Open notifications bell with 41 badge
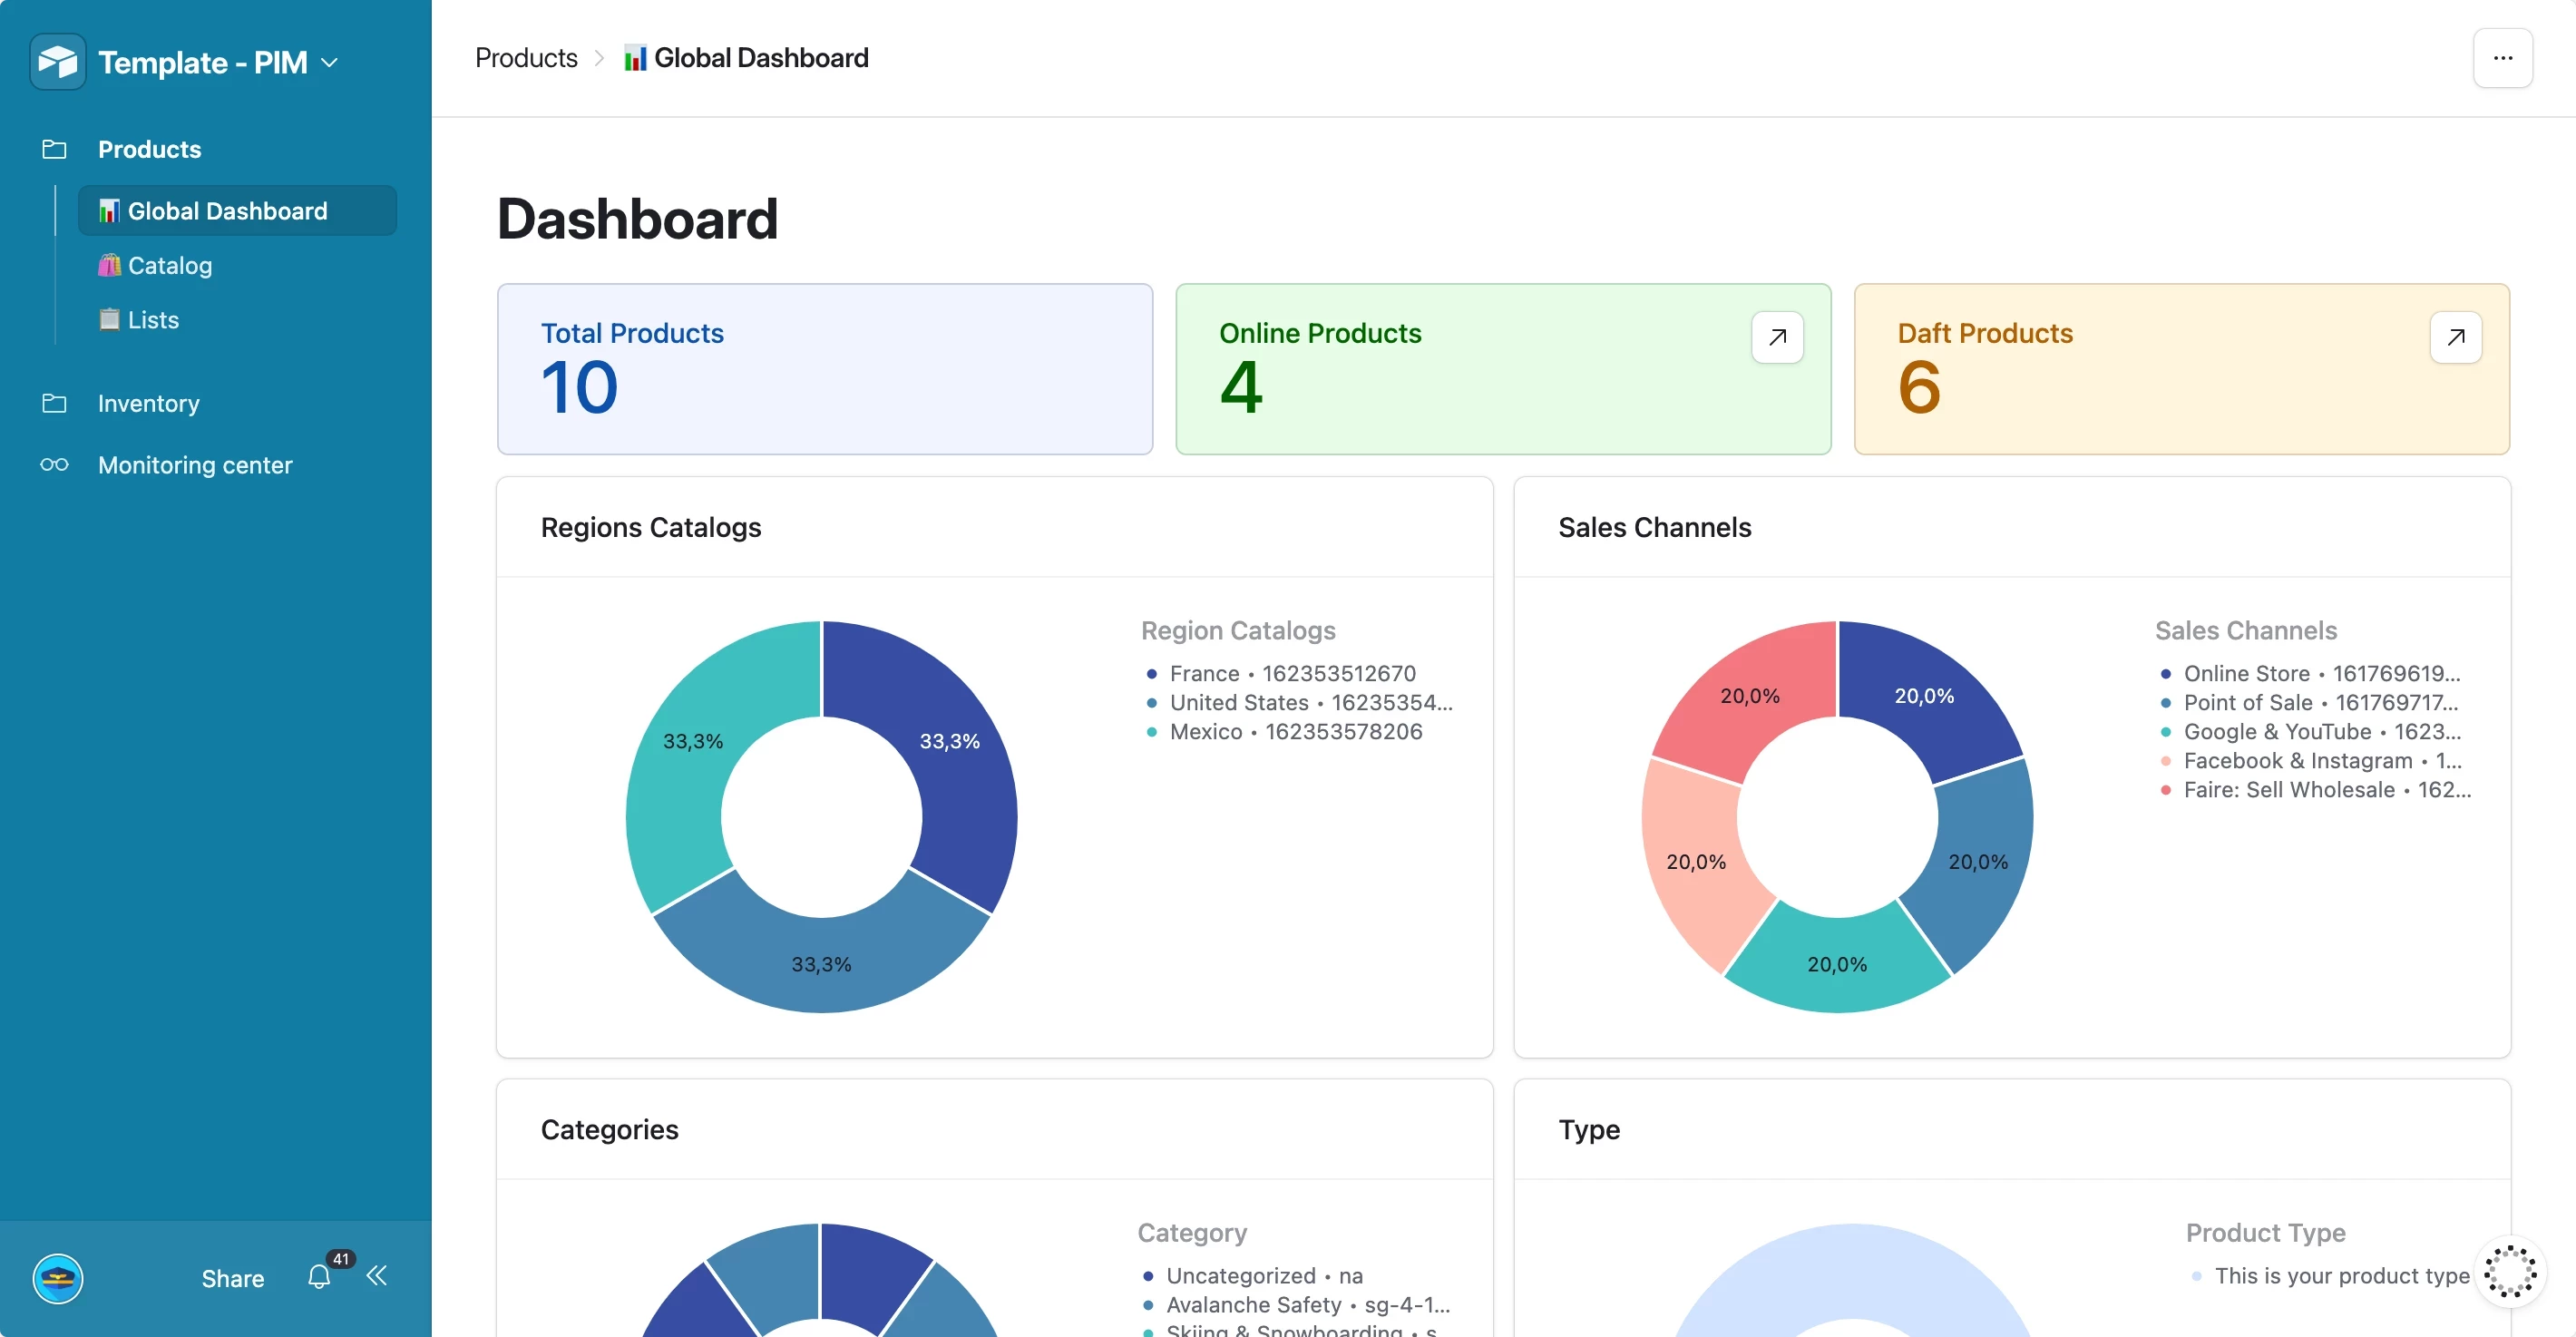Image resolution: width=2576 pixels, height=1337 pixels. coord(319,1277)
